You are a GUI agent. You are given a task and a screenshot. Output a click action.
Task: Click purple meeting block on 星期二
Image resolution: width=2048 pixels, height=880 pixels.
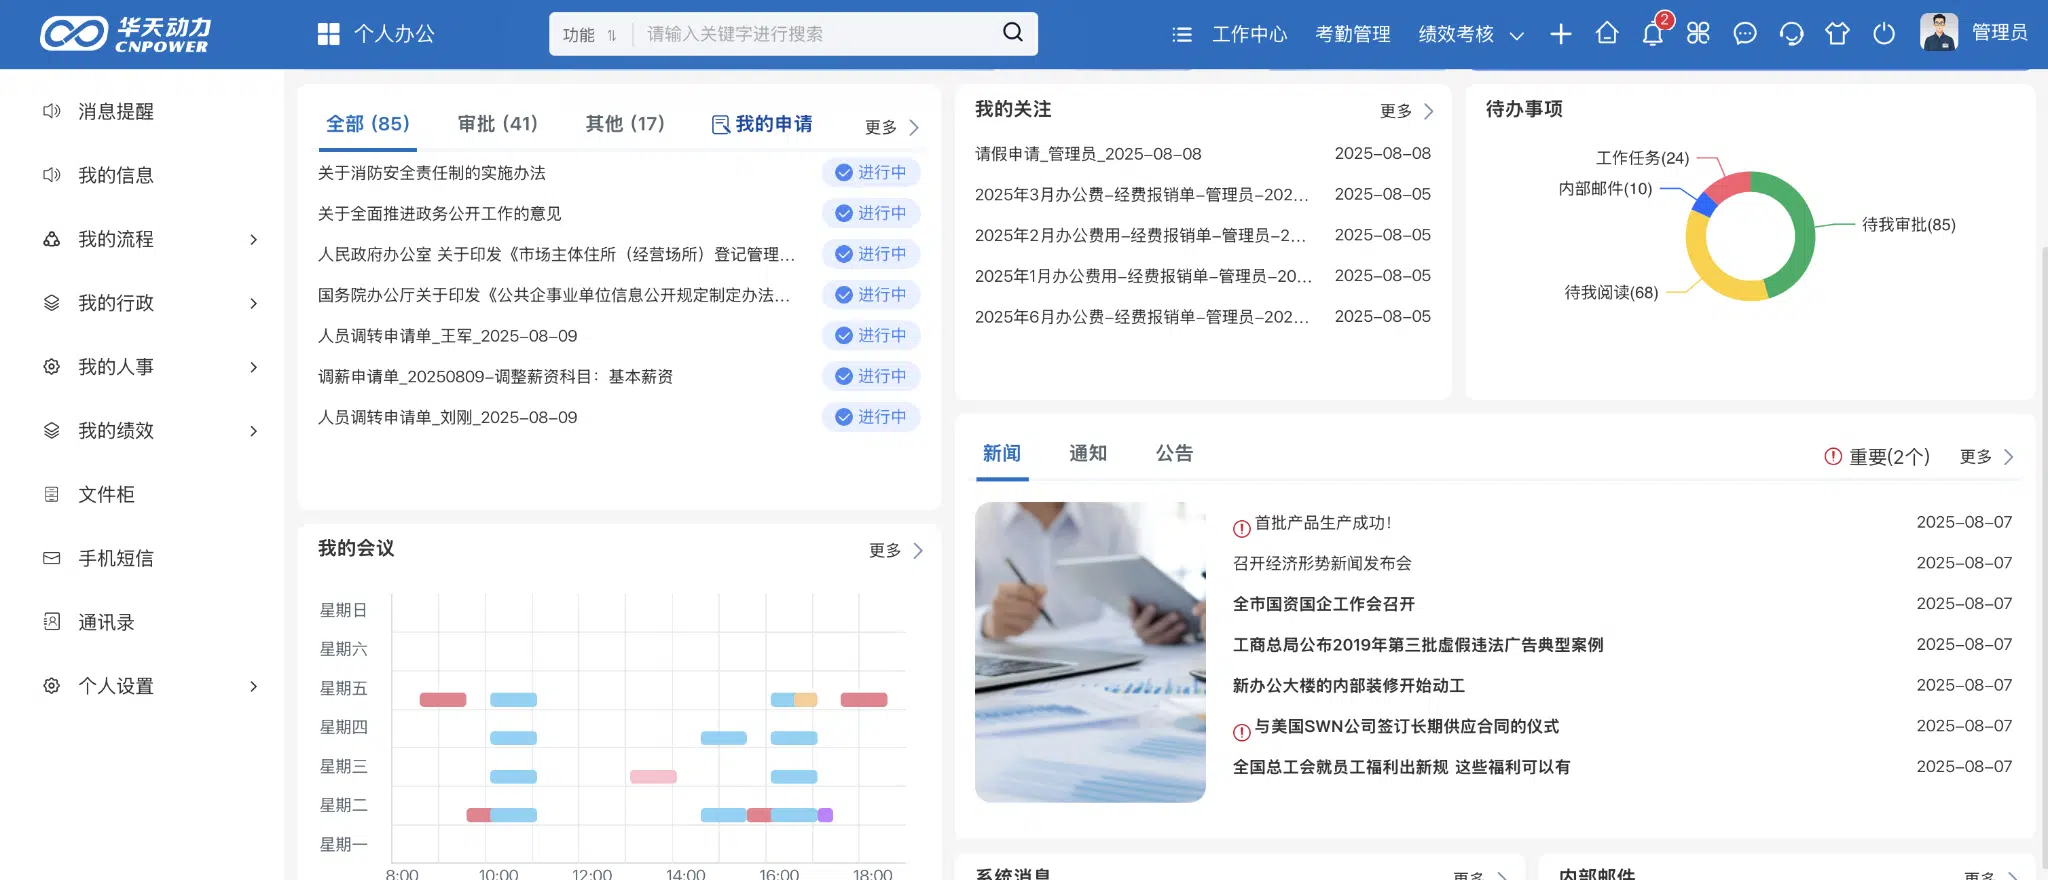point(825,815)
